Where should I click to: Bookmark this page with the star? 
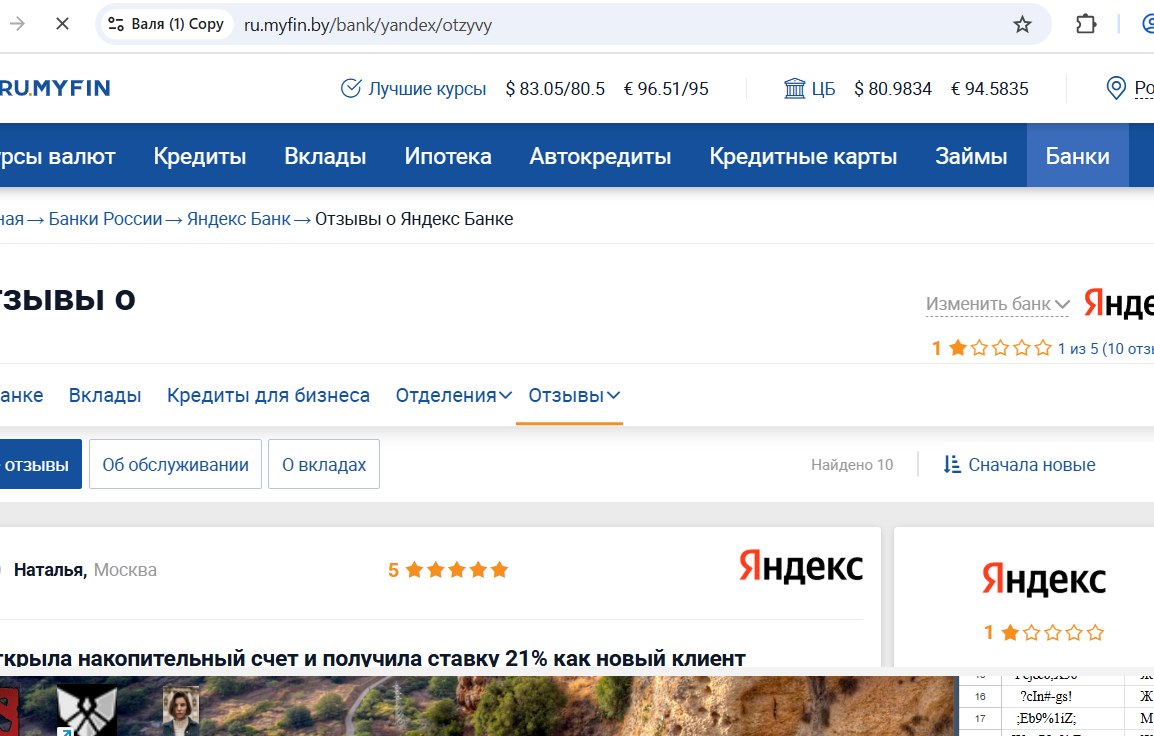pos(1022,25)
